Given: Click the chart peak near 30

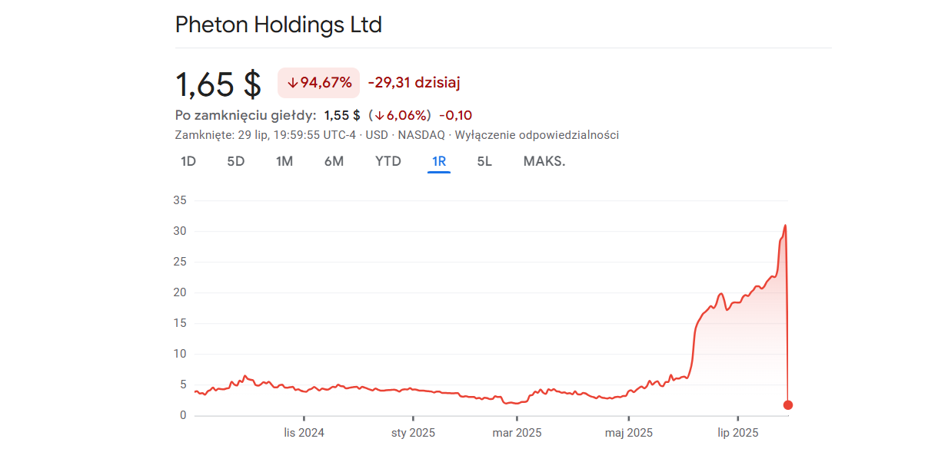Looking at the screenshot, I should 785,226.
